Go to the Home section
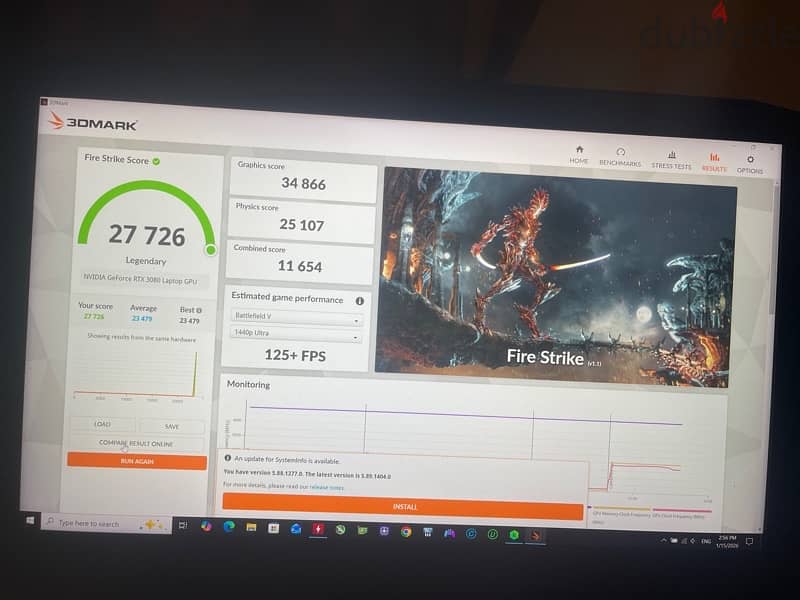 (579, 155)
